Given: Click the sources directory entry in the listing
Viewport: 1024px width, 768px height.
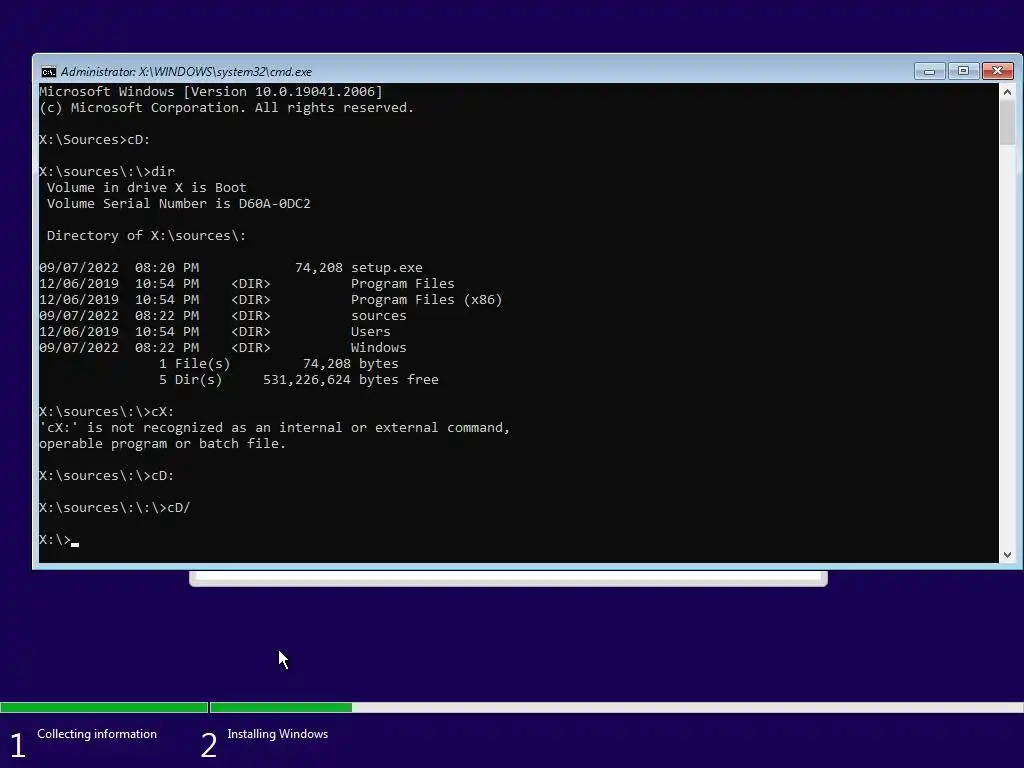Looking at the screenshot, I should 379,315.
